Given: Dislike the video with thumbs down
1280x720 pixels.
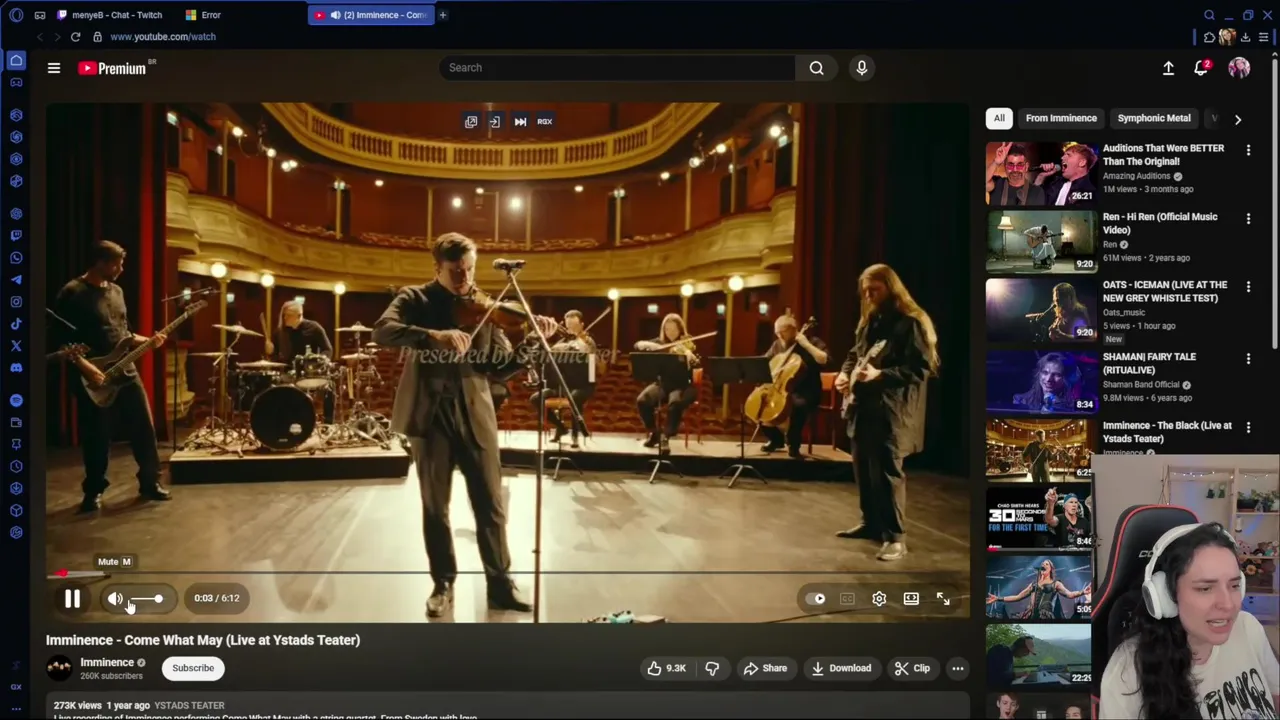Looking at the screenshot, I should pyautogui.click(x=712, y=668).
